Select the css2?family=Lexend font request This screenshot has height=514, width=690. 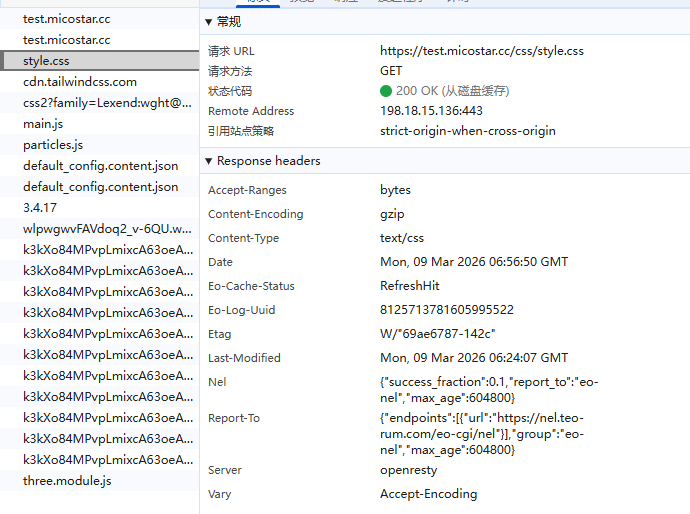(106, 103)
